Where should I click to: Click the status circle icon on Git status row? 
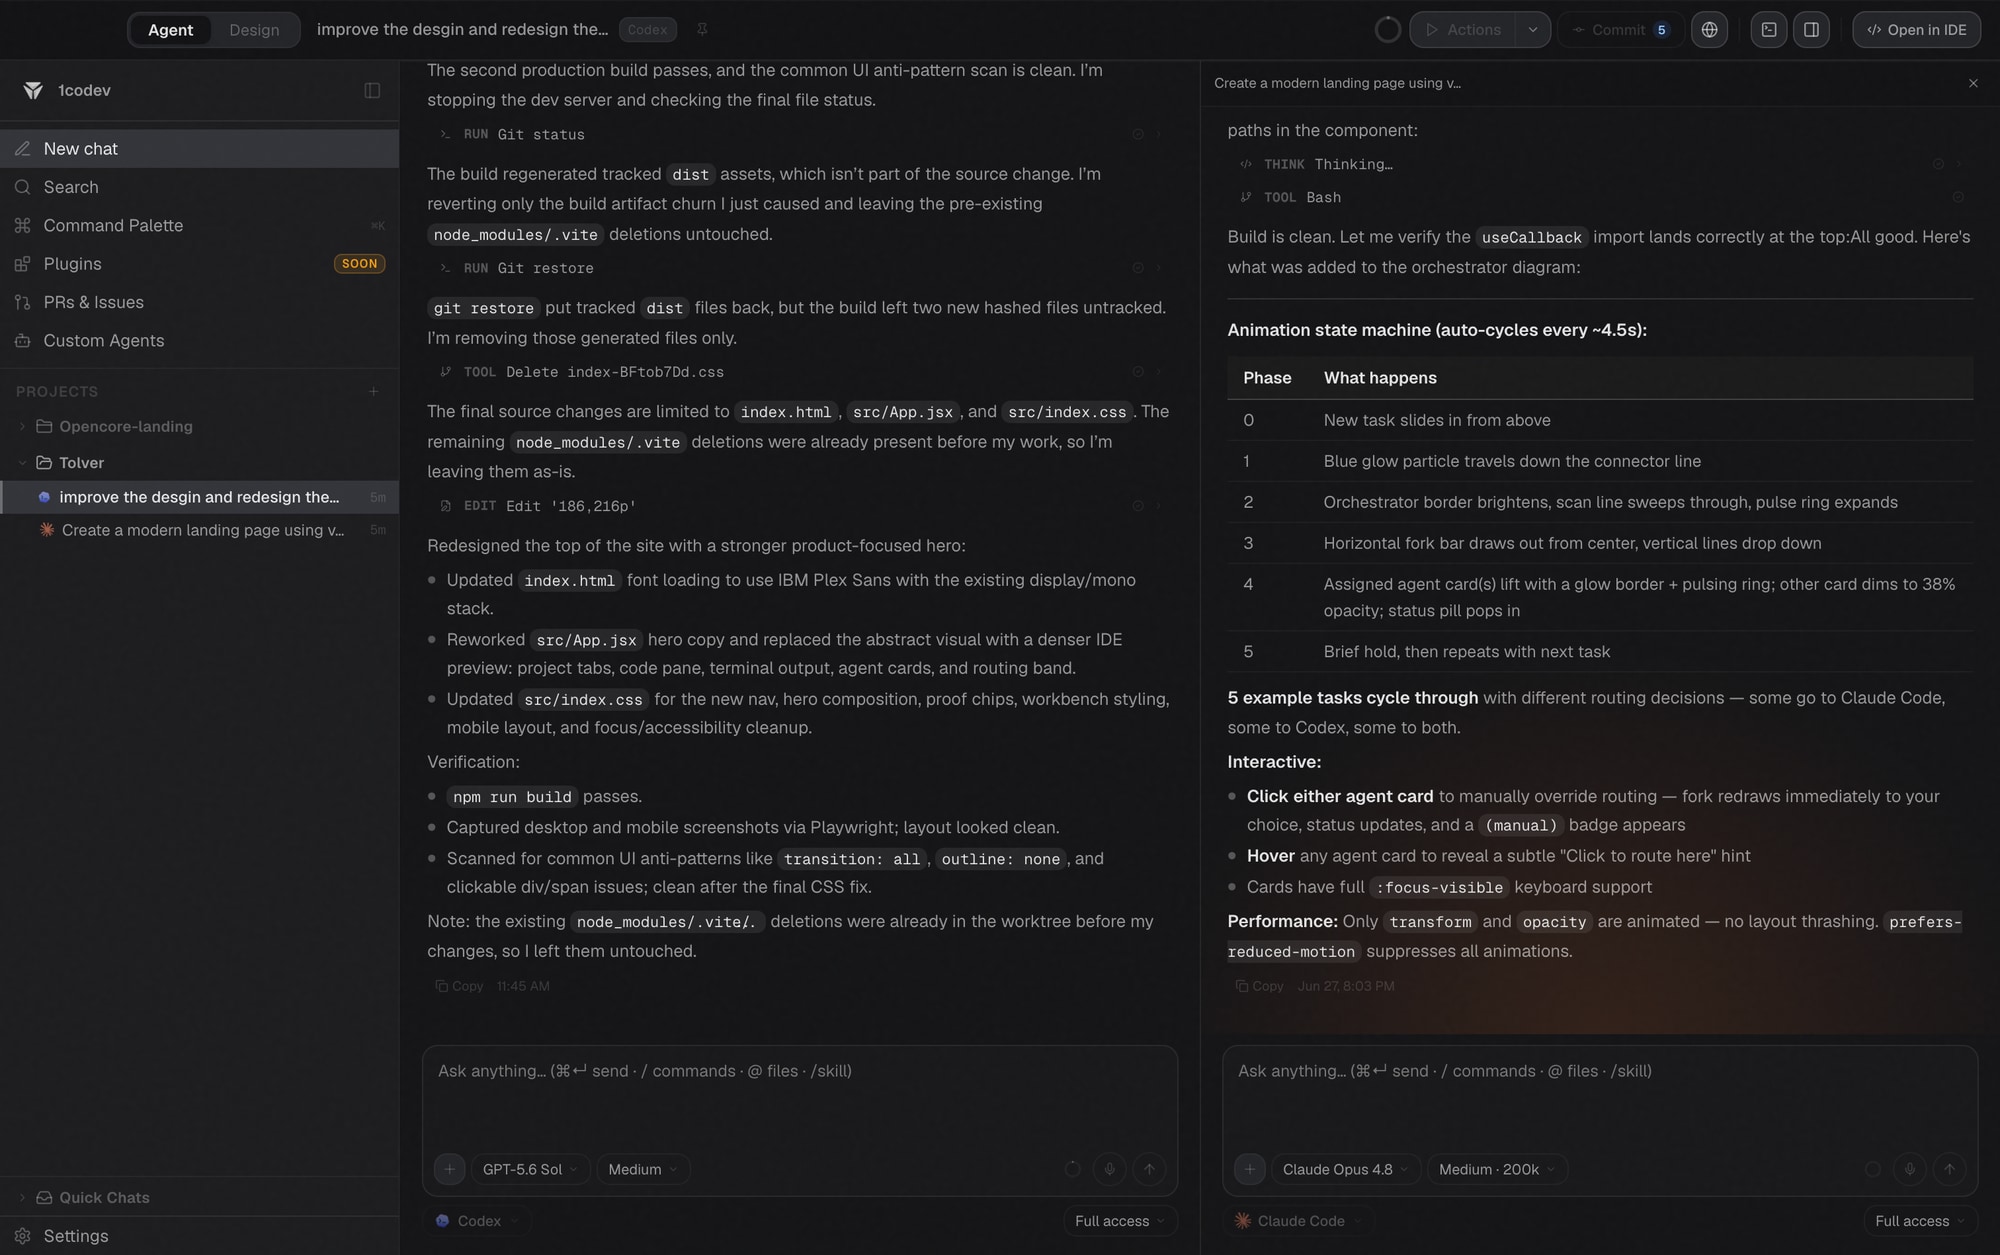1138,134
